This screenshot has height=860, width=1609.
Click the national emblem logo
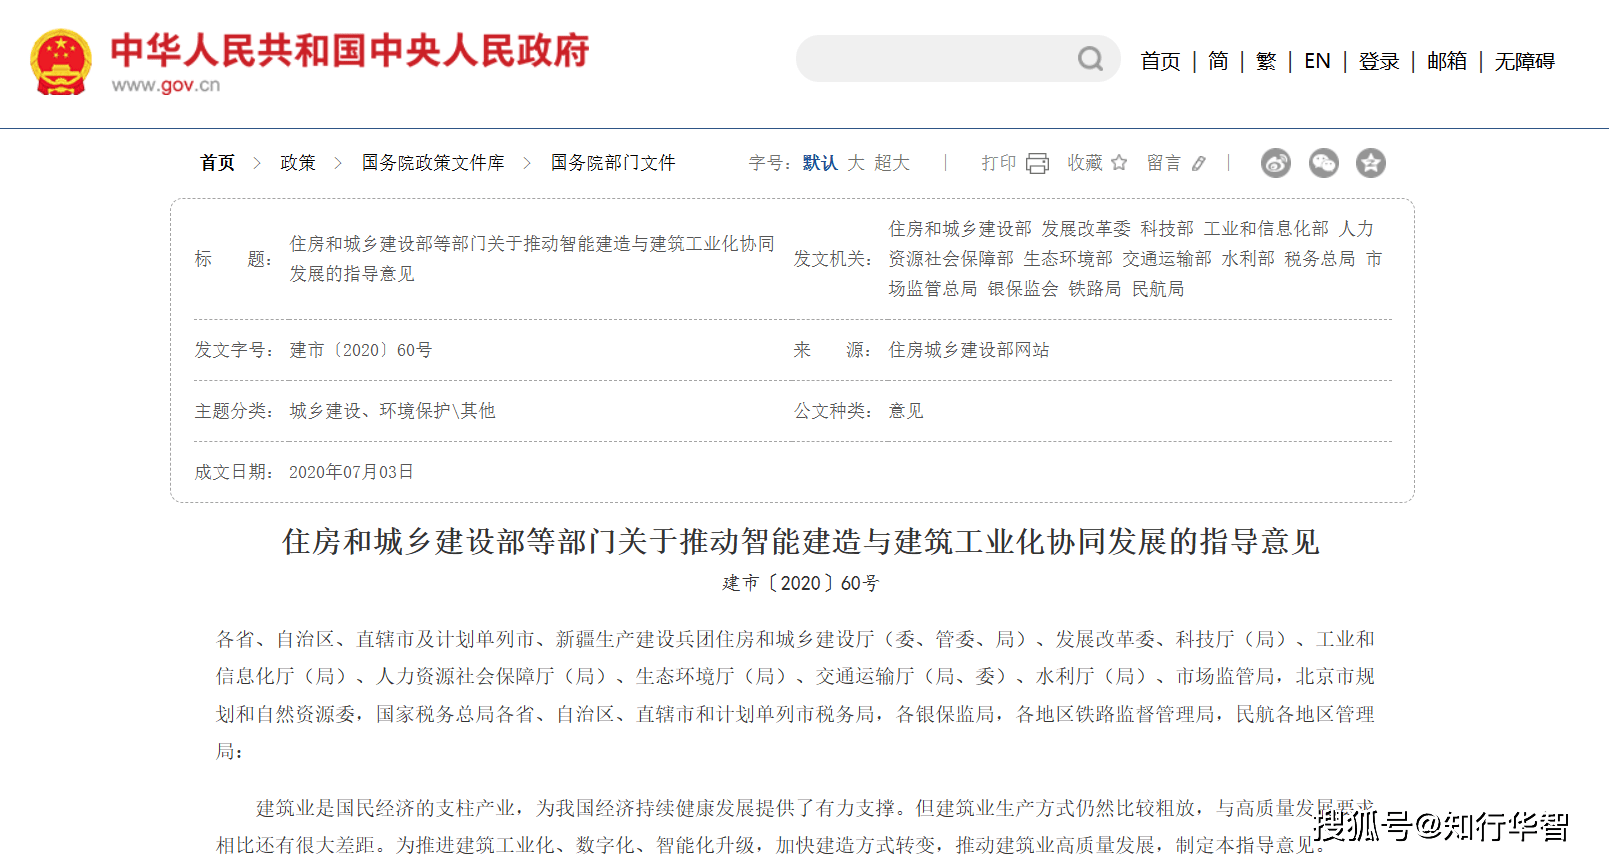(61, 62)
